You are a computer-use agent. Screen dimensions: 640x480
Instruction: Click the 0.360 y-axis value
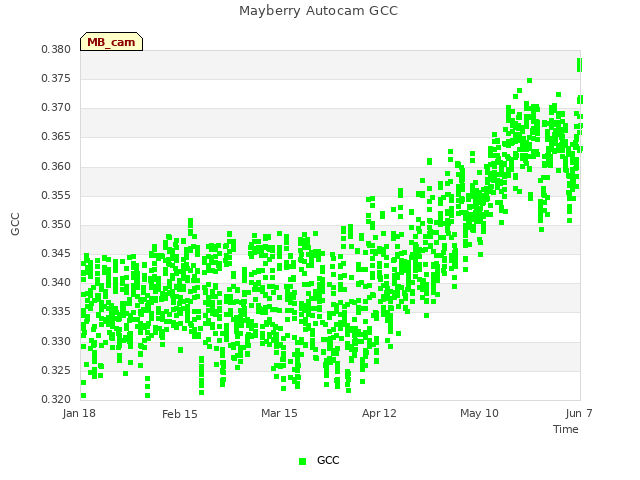pos(56,167)
